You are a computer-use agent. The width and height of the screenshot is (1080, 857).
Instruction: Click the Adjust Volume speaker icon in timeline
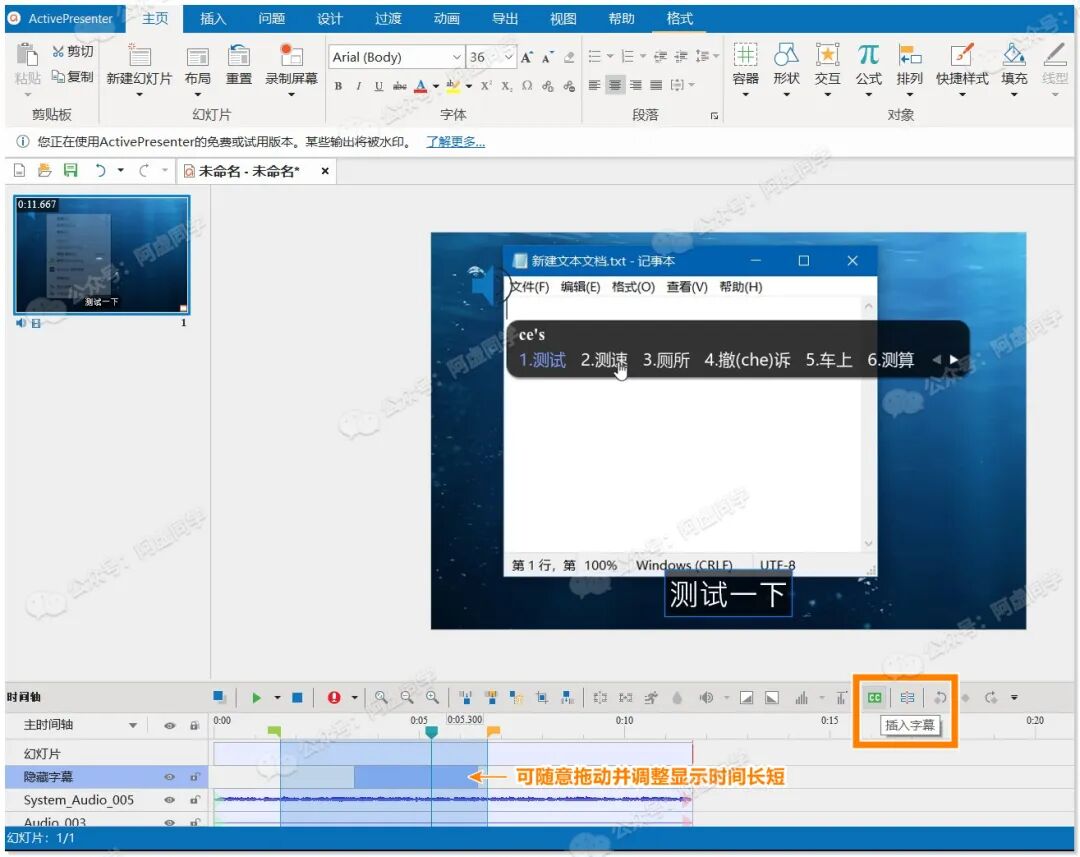(706, 698)
